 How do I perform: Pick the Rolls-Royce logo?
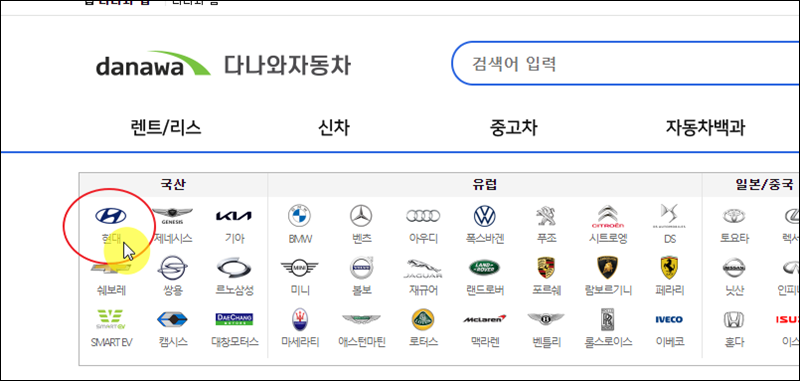tap(608, 320)
